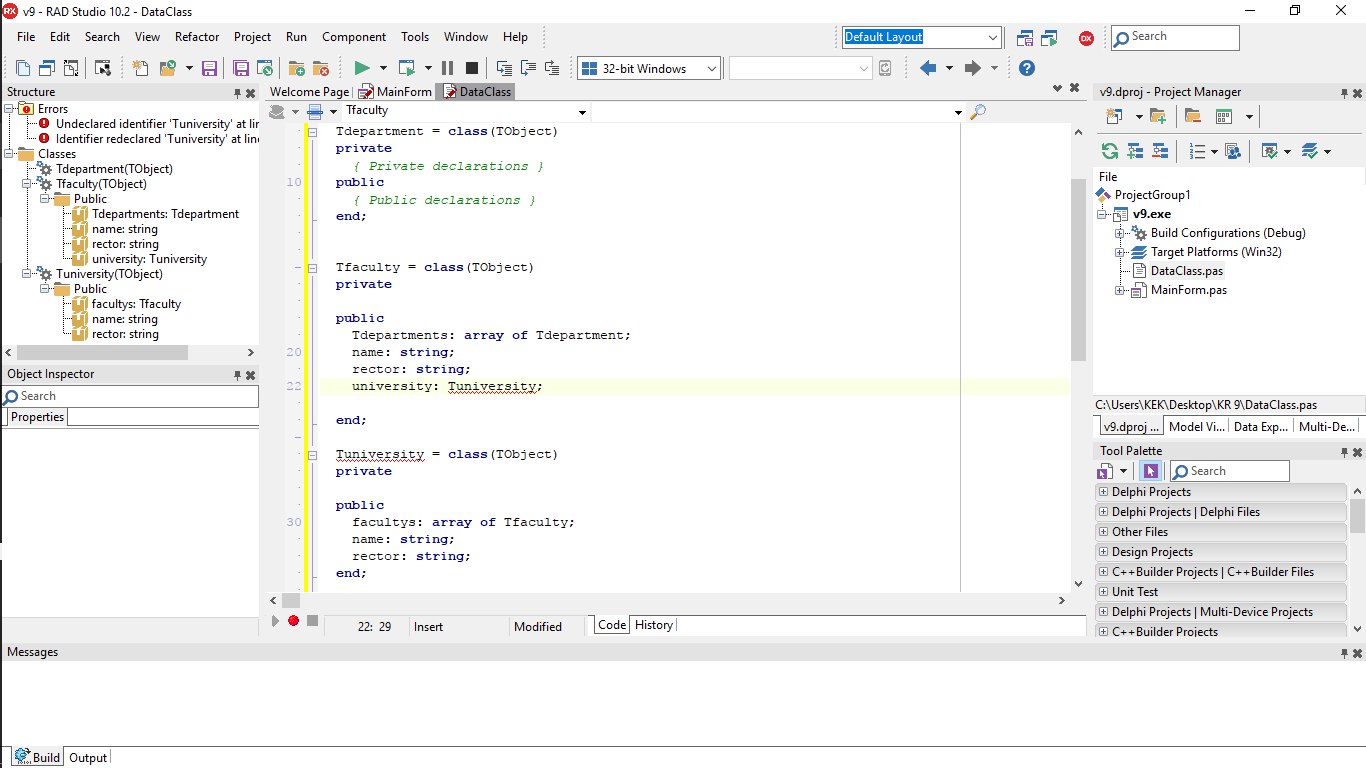Collapse the Tfaculty class code fold
The height and width of the screenshot is (768, 1366).
[313, 268]
